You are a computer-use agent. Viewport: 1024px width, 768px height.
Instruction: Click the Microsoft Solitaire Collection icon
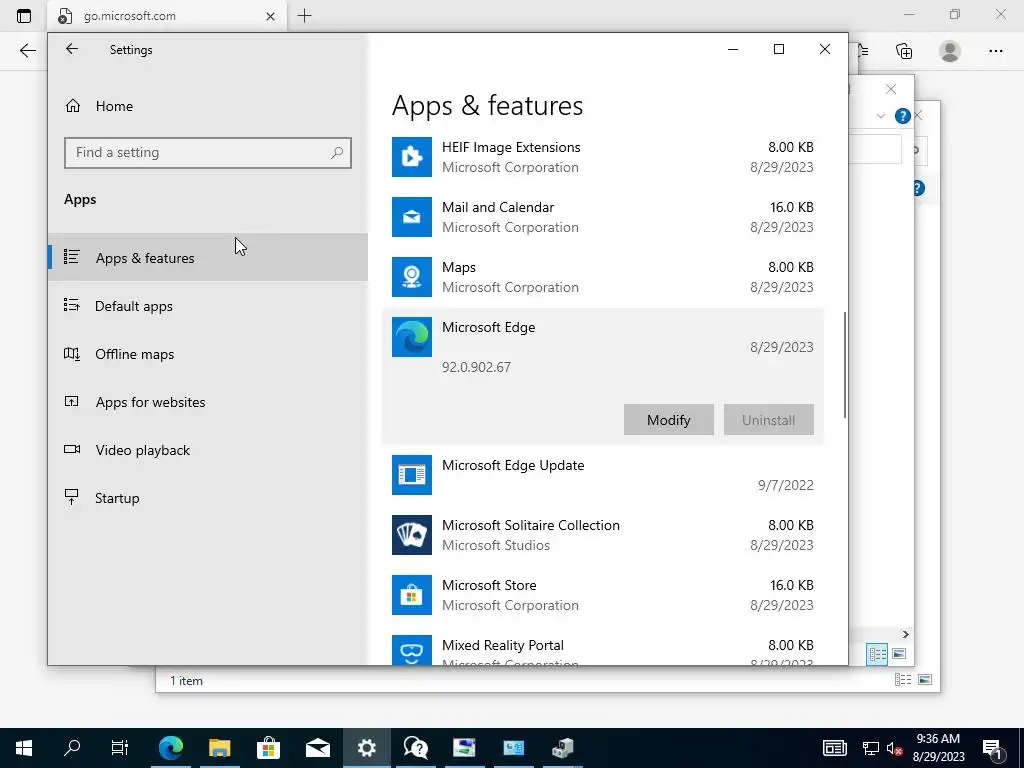411,535
